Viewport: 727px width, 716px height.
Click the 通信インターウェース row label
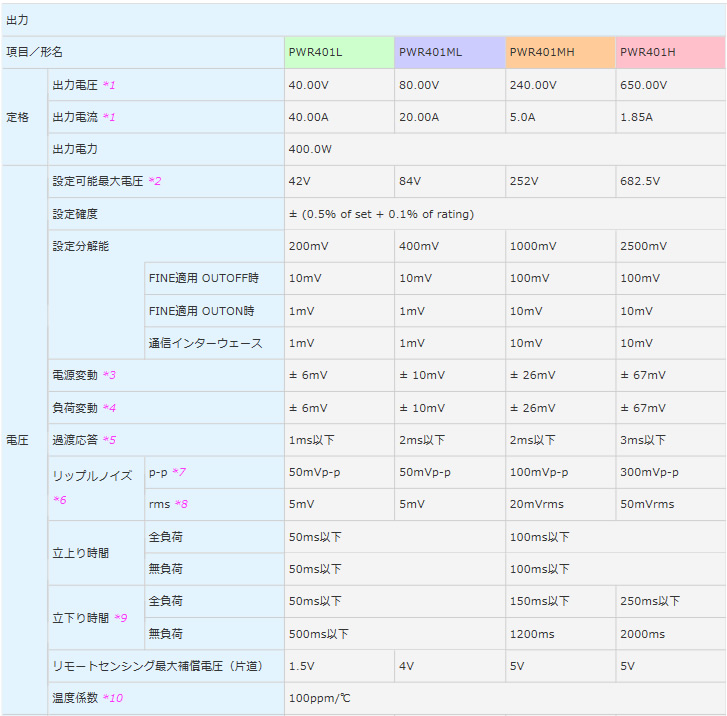(214, 343)
